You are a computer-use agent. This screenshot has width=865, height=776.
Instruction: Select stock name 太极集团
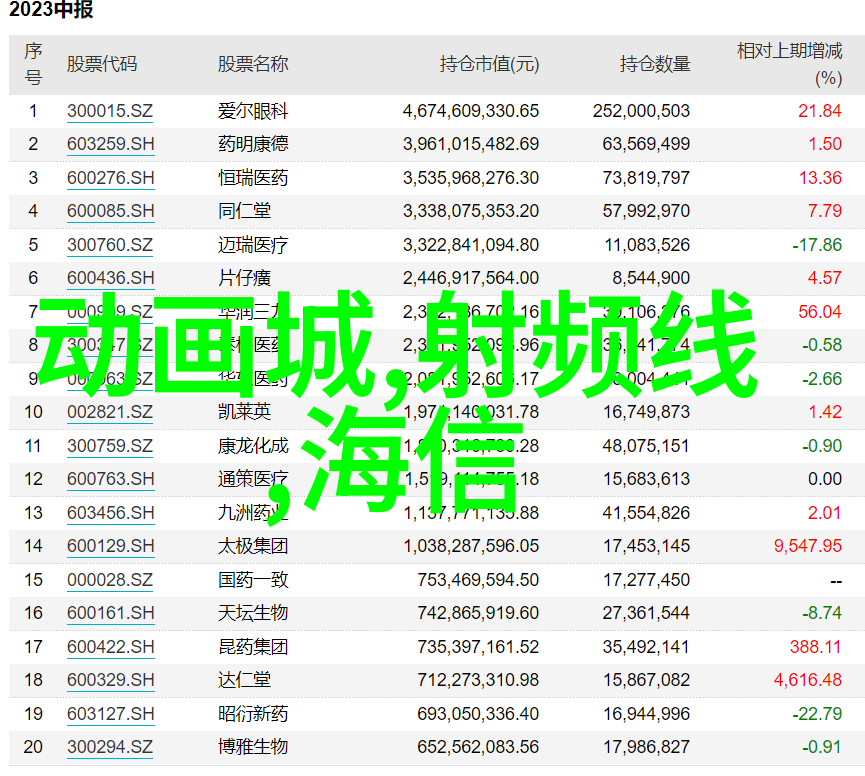click(253, 546)
